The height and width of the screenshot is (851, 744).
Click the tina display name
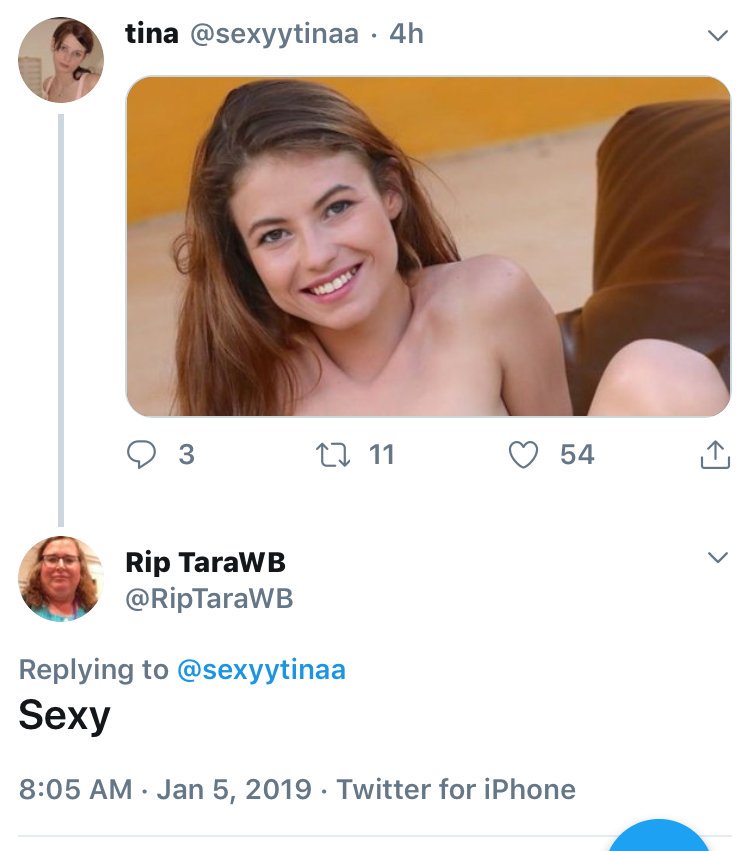tap(152, 34)
